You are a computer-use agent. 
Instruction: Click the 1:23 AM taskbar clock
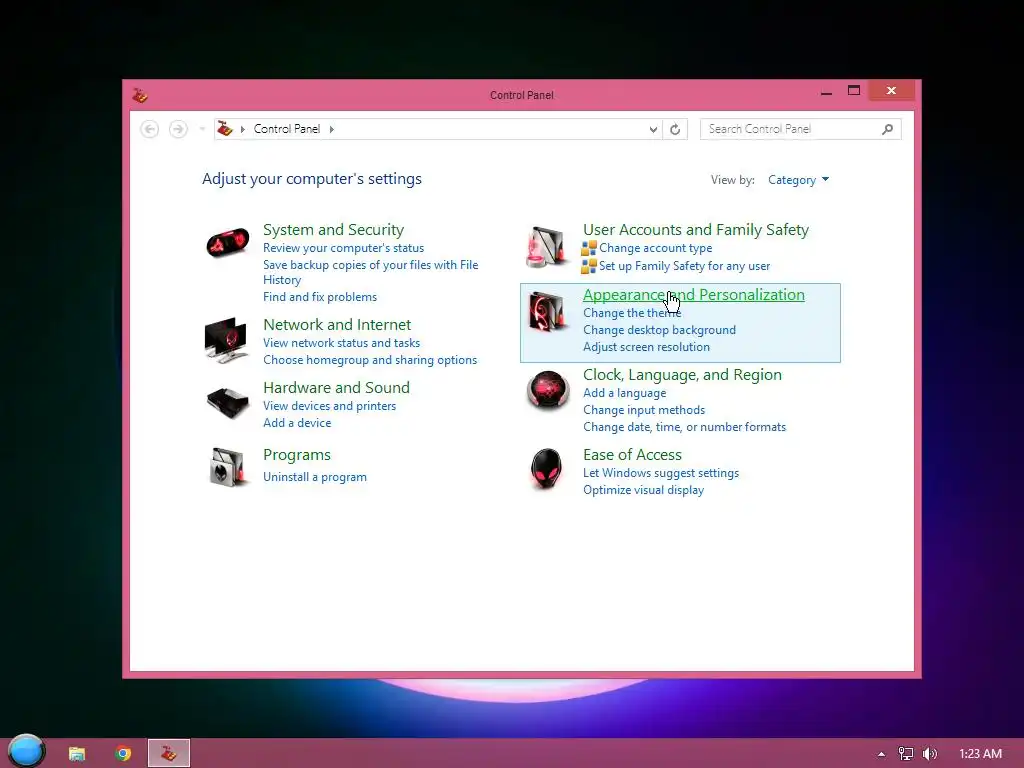coord(980,754)
